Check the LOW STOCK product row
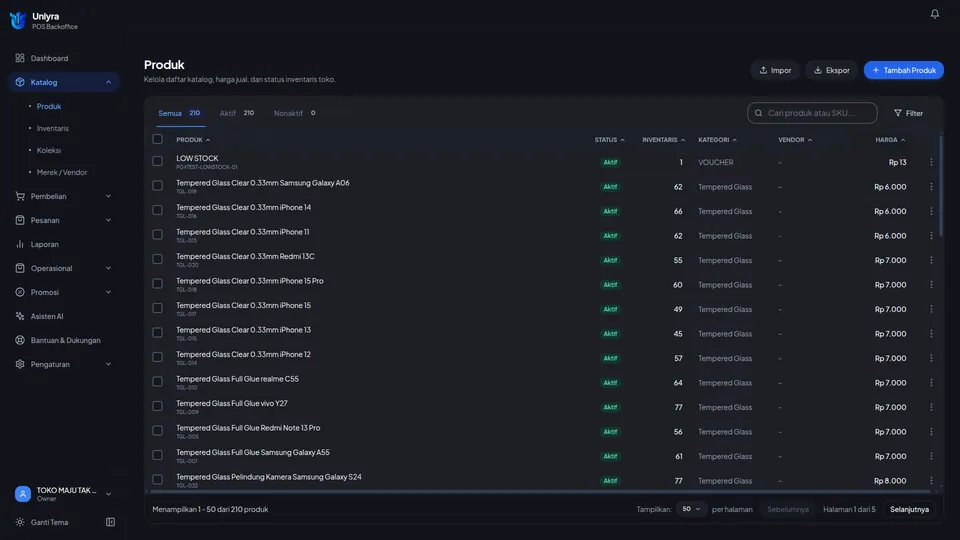The width and height of the screenshot is (960, 540). [157, 161]
